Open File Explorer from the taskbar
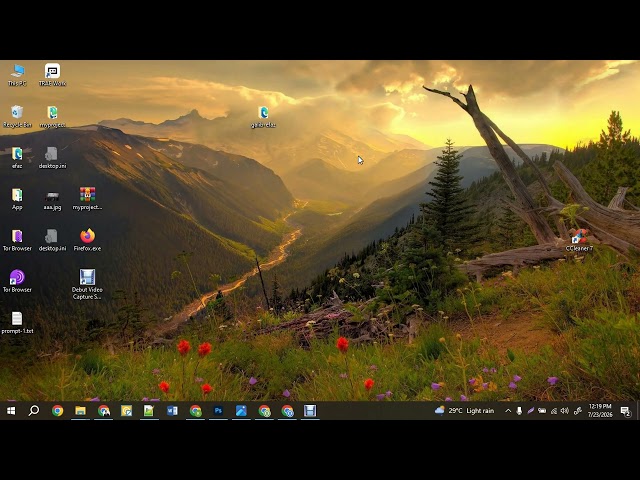The image size is (640, 480). pos(80,411)
